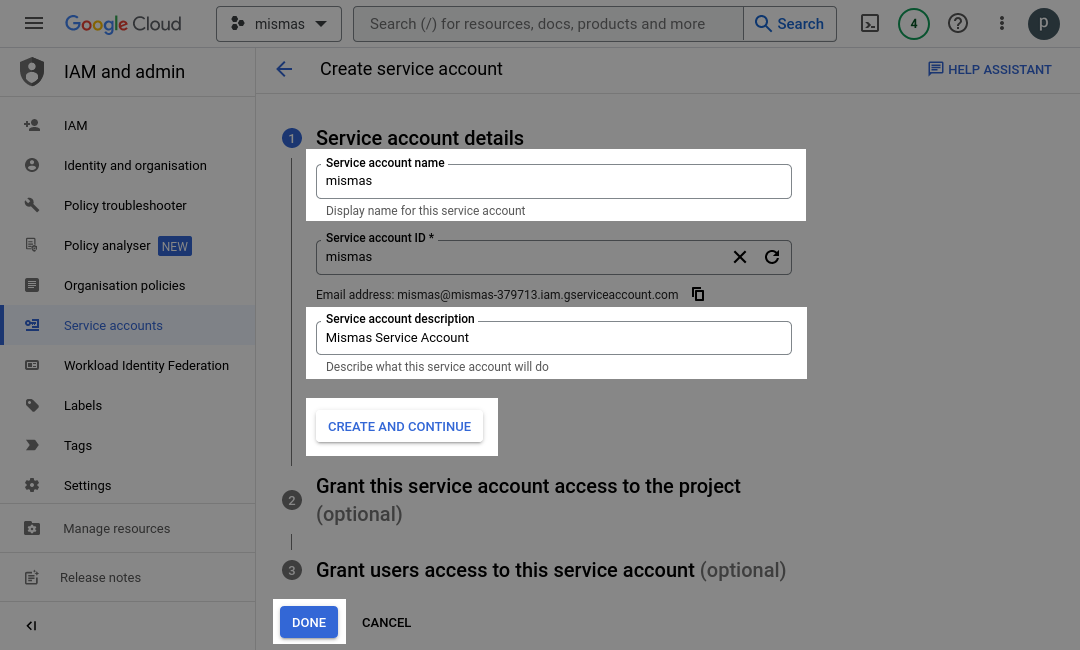The height and width of the screenshot is (650, 1080).
Task: Open the help question mark icon
Action: (957, 24)
